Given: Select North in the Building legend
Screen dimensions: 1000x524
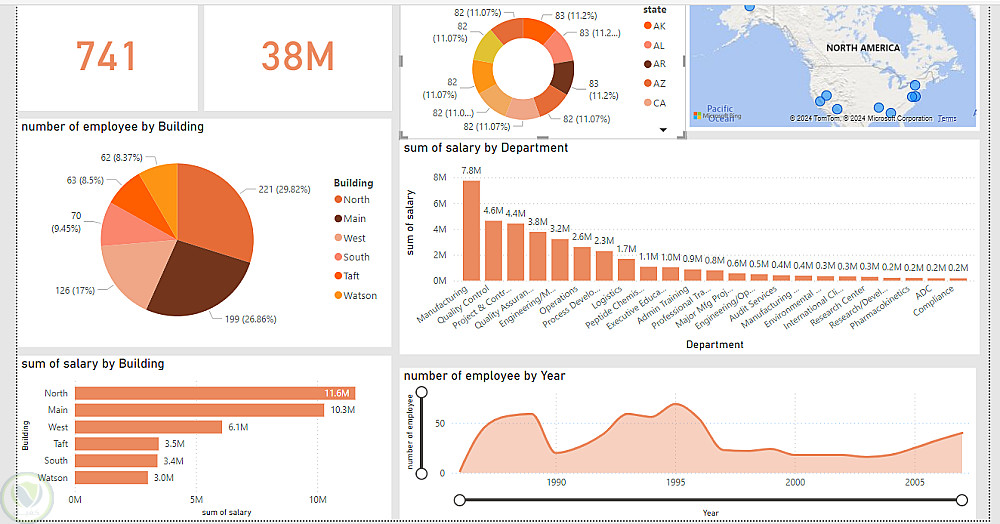Looking at the screenshot, I should (x=352, y=200).
